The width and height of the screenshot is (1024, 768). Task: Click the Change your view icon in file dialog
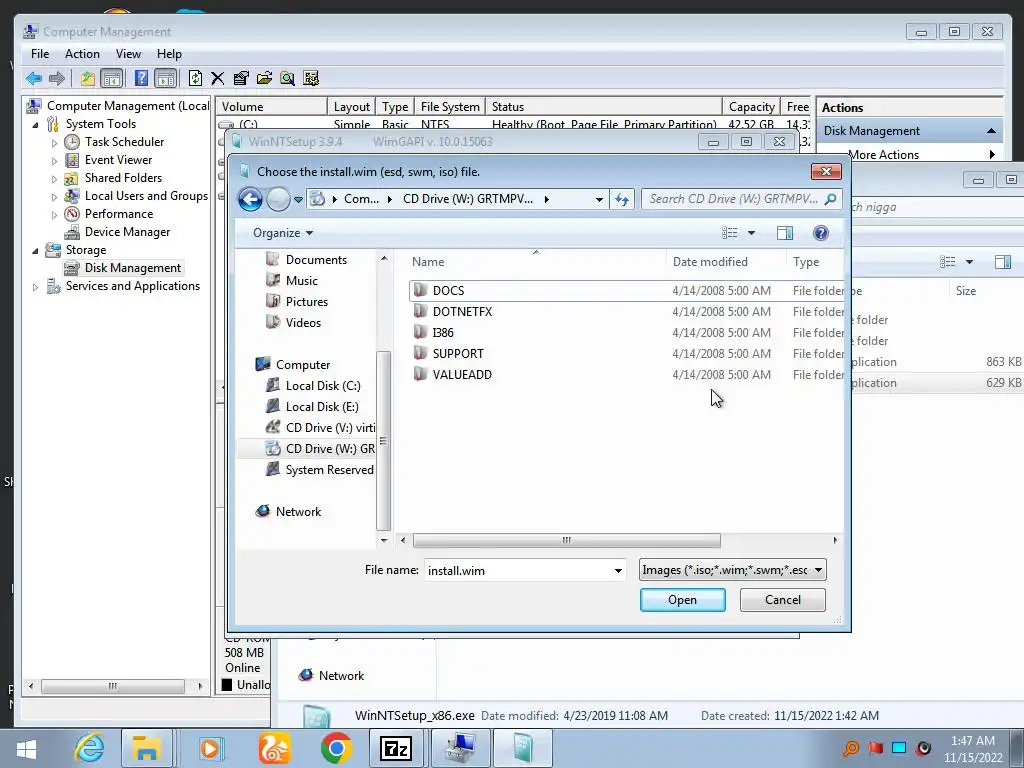coord(729,233)
